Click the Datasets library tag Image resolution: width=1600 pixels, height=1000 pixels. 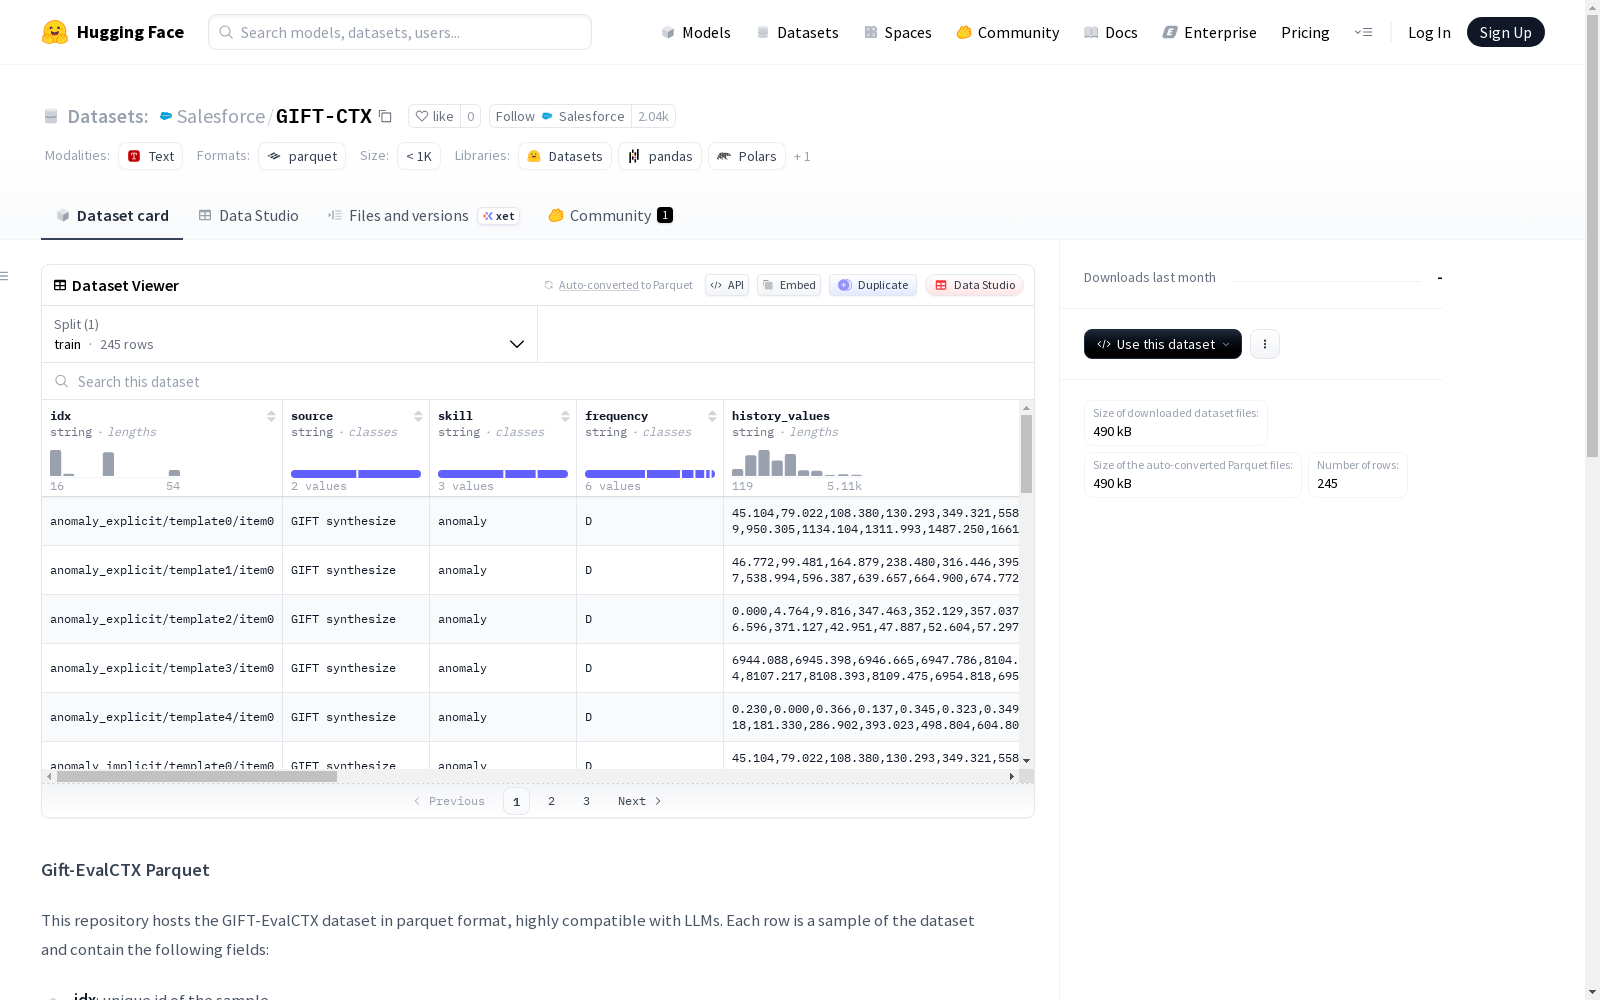coord(565,156)
